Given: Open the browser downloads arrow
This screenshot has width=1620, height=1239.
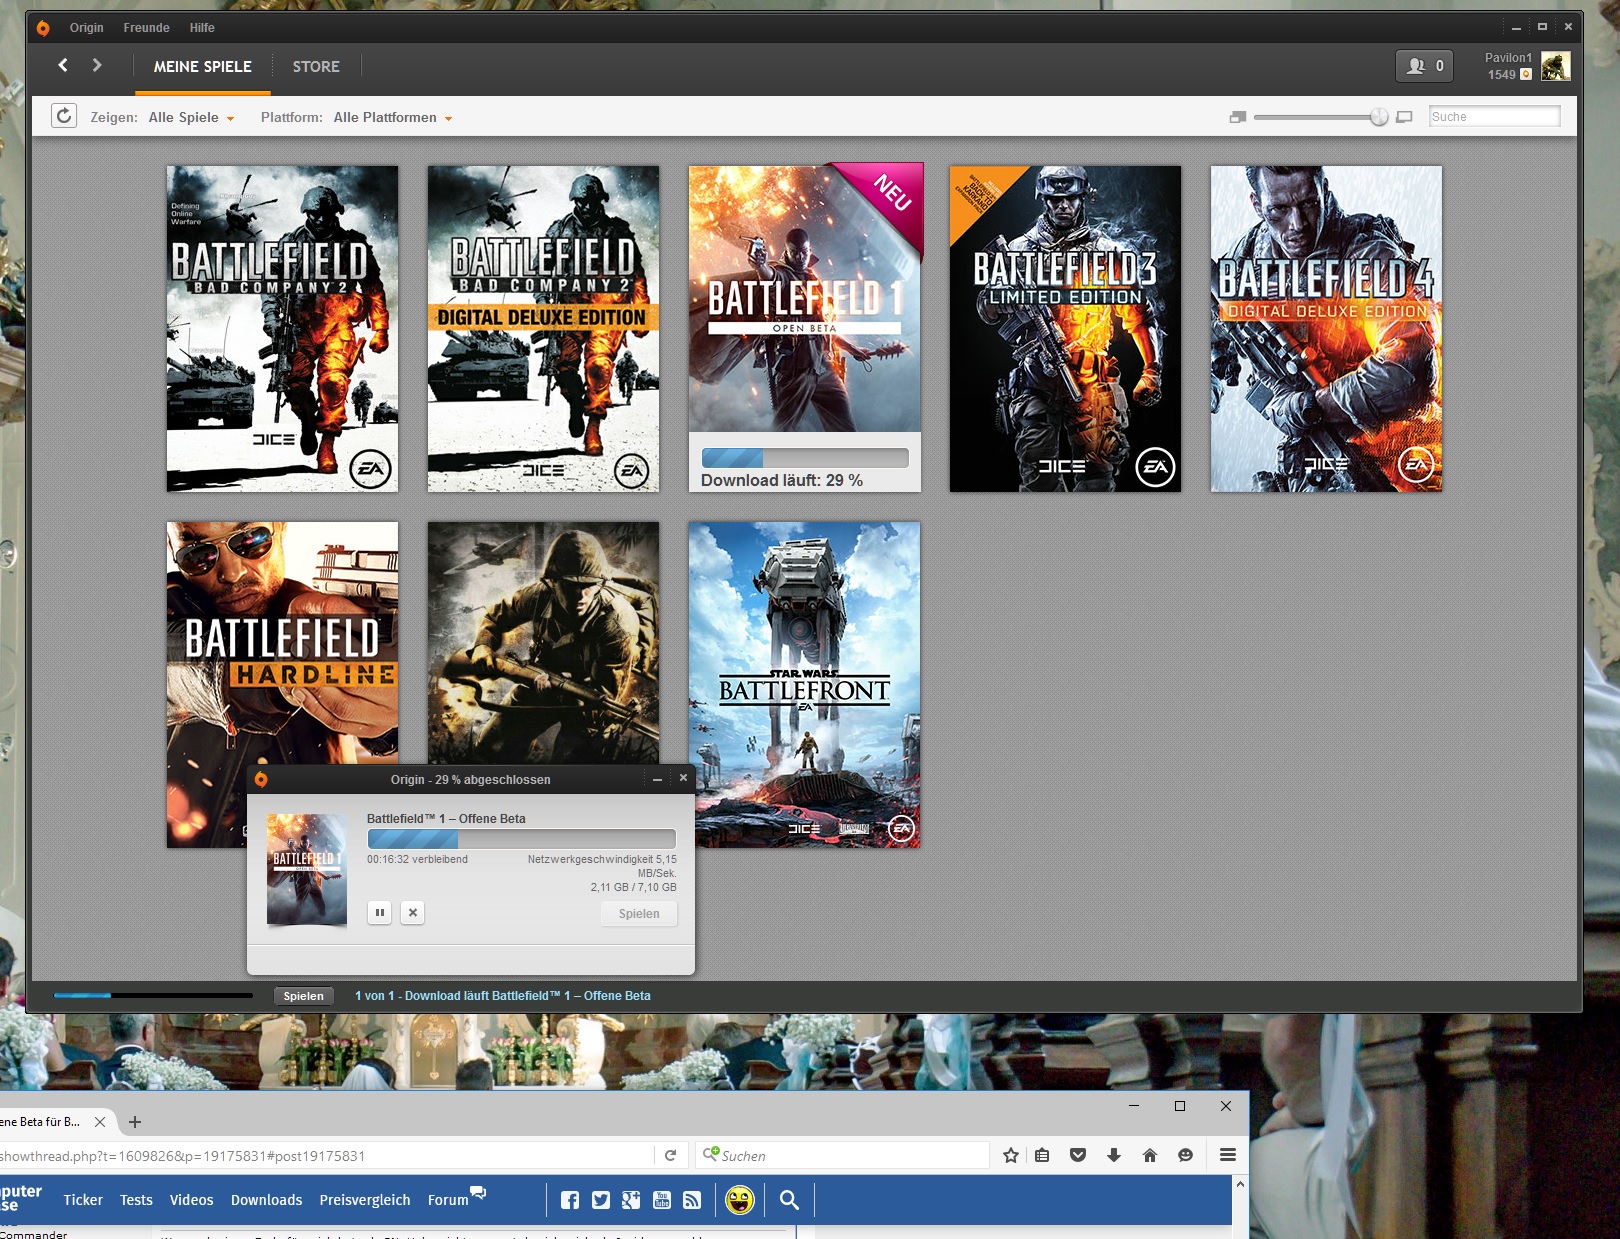Looking at the screenshot, I should coord(1114,1155).
